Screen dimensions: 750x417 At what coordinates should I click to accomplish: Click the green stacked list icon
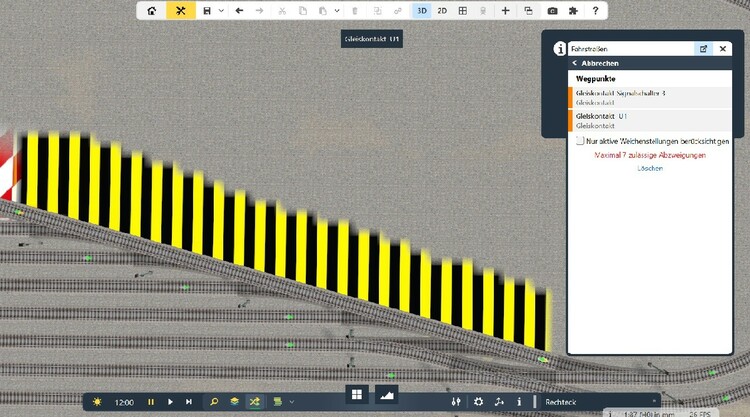(277, 402)
